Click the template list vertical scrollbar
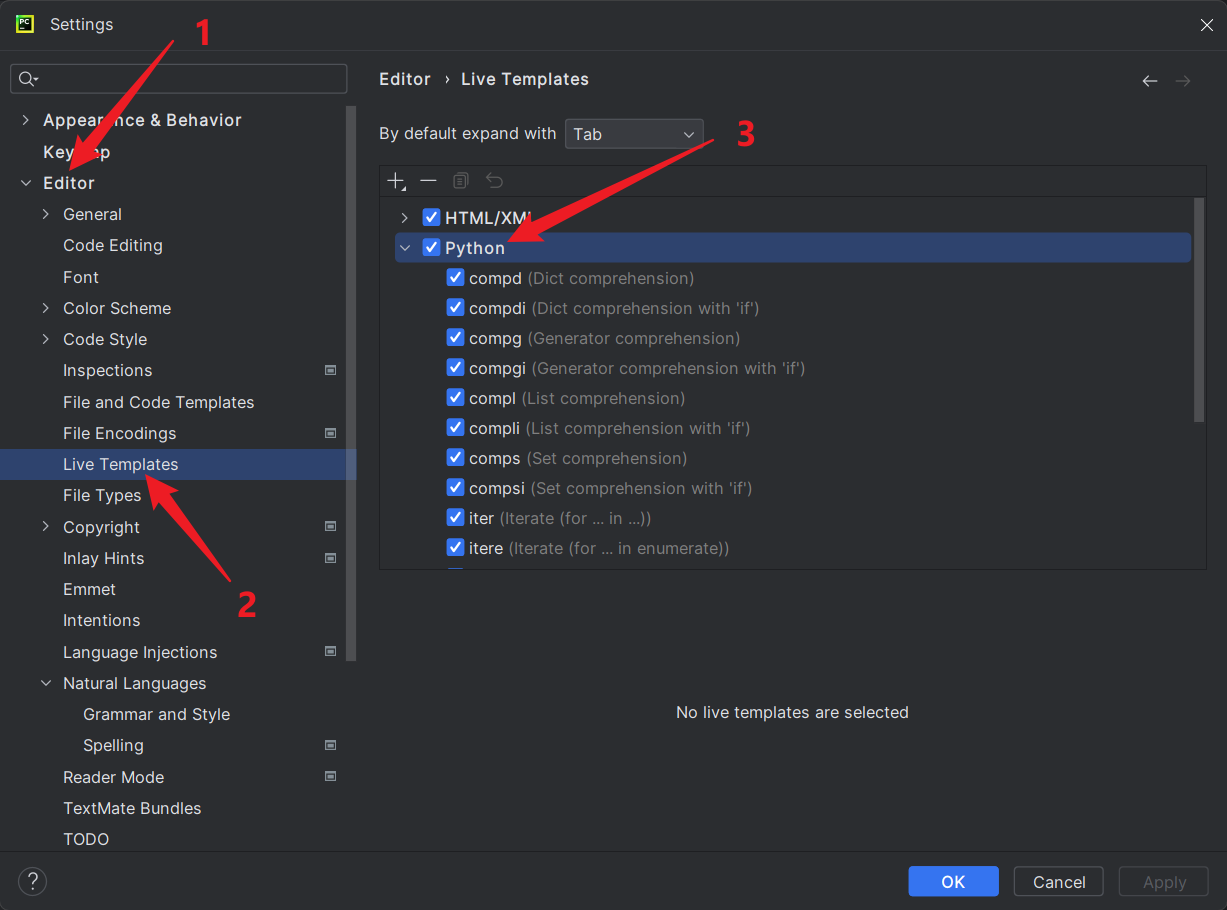Image resolution: width=1227 pixels, height=910 pixels. click(x=1199, y=310)
